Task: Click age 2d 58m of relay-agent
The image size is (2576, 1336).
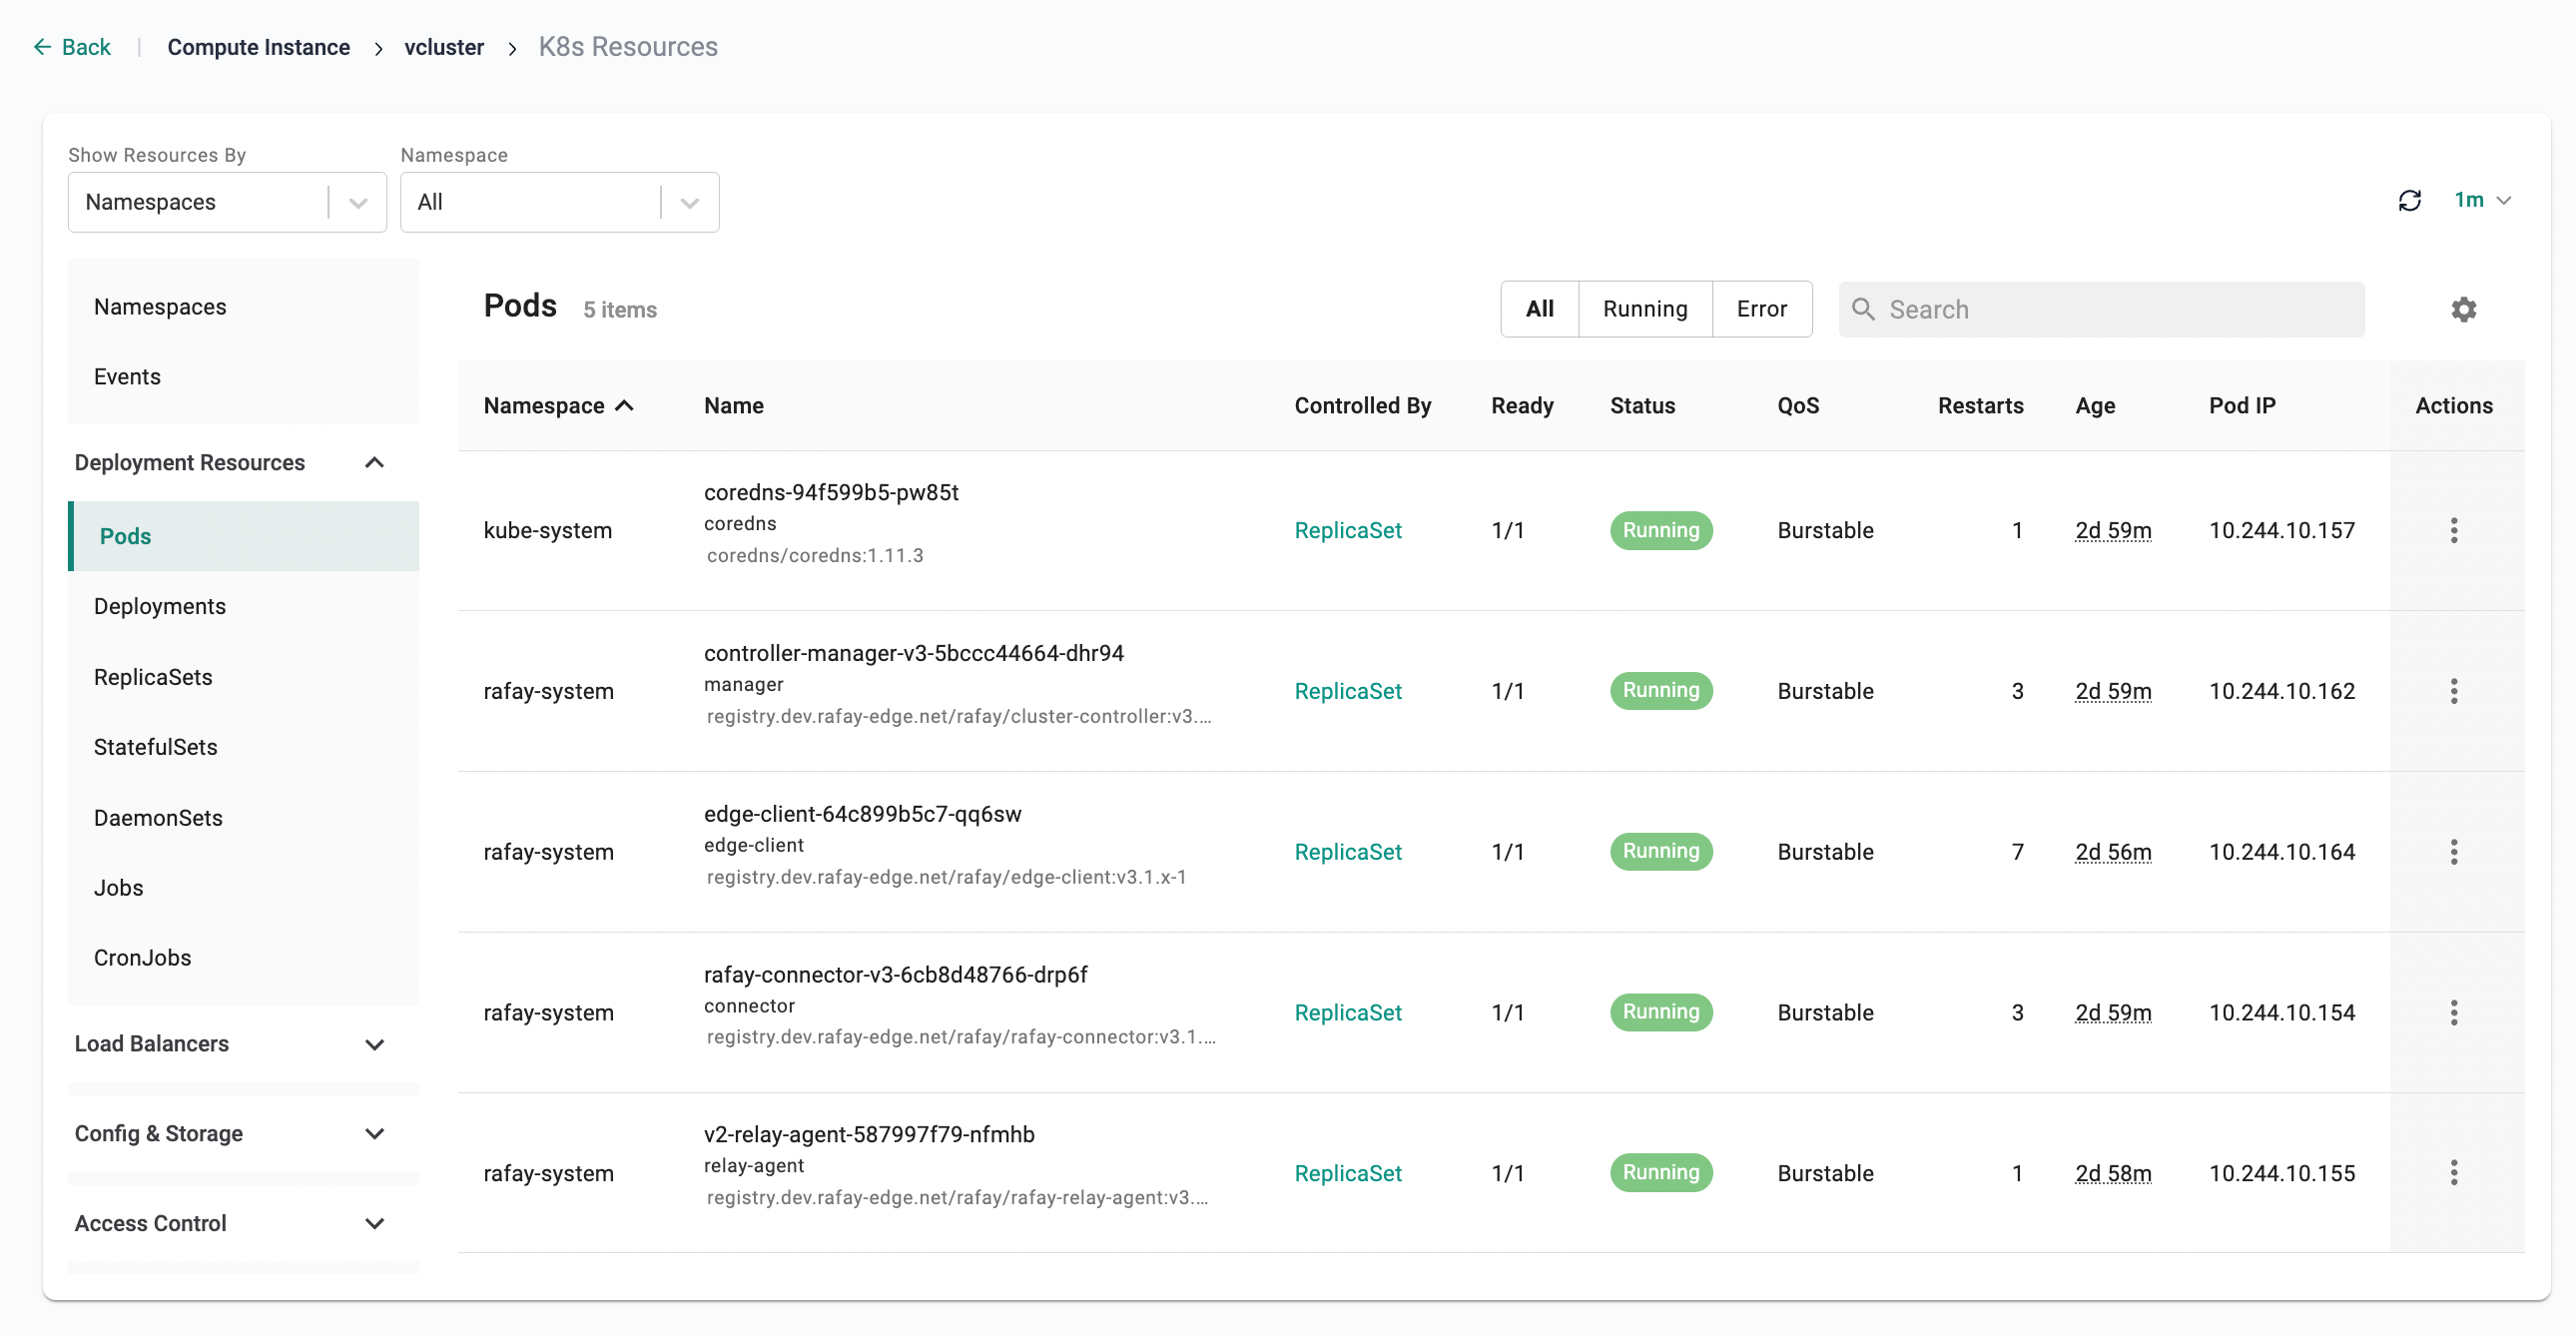Action: click(x=2112, y=1173)
